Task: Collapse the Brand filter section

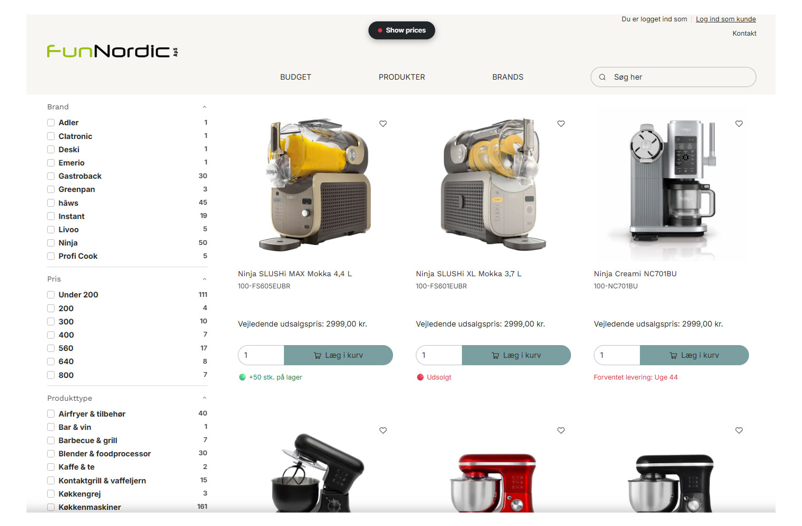Action: pyautogui.click(x=204, y=107)
